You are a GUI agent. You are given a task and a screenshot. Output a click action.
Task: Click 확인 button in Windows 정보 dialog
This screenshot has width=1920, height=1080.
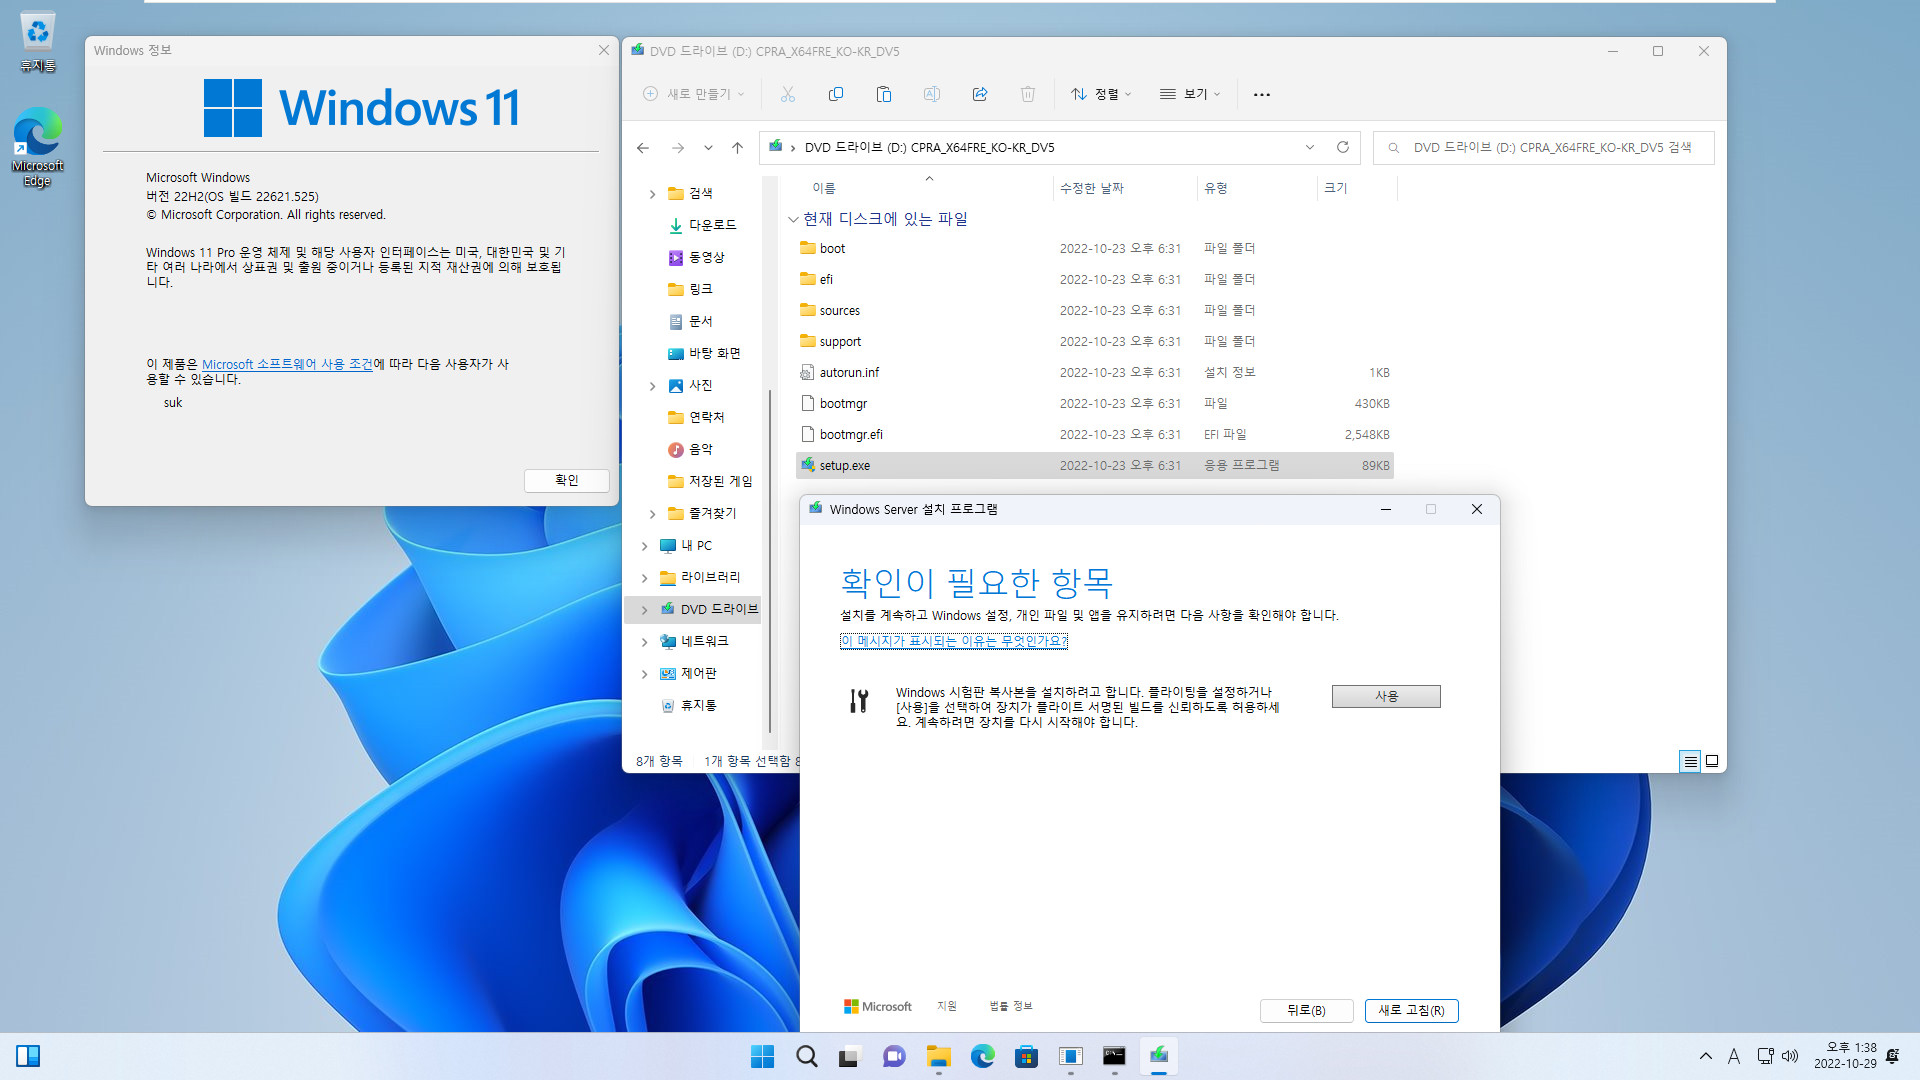[567, 480]
